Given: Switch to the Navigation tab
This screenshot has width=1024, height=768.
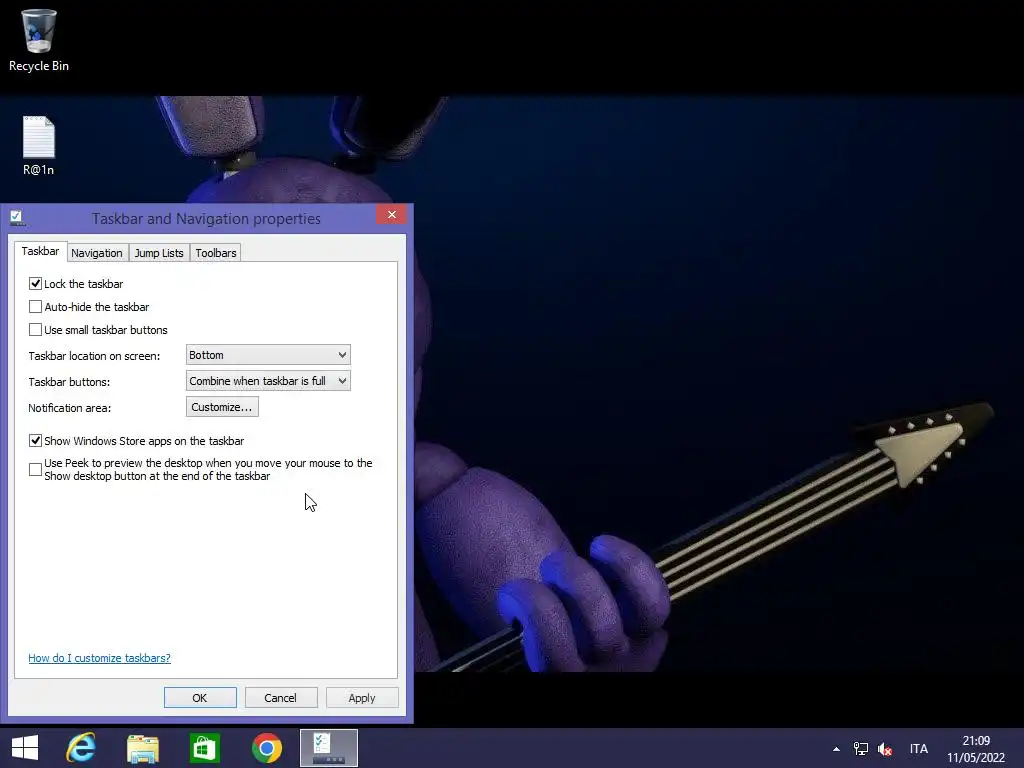Looking at the screenshot, I should 97,253.
